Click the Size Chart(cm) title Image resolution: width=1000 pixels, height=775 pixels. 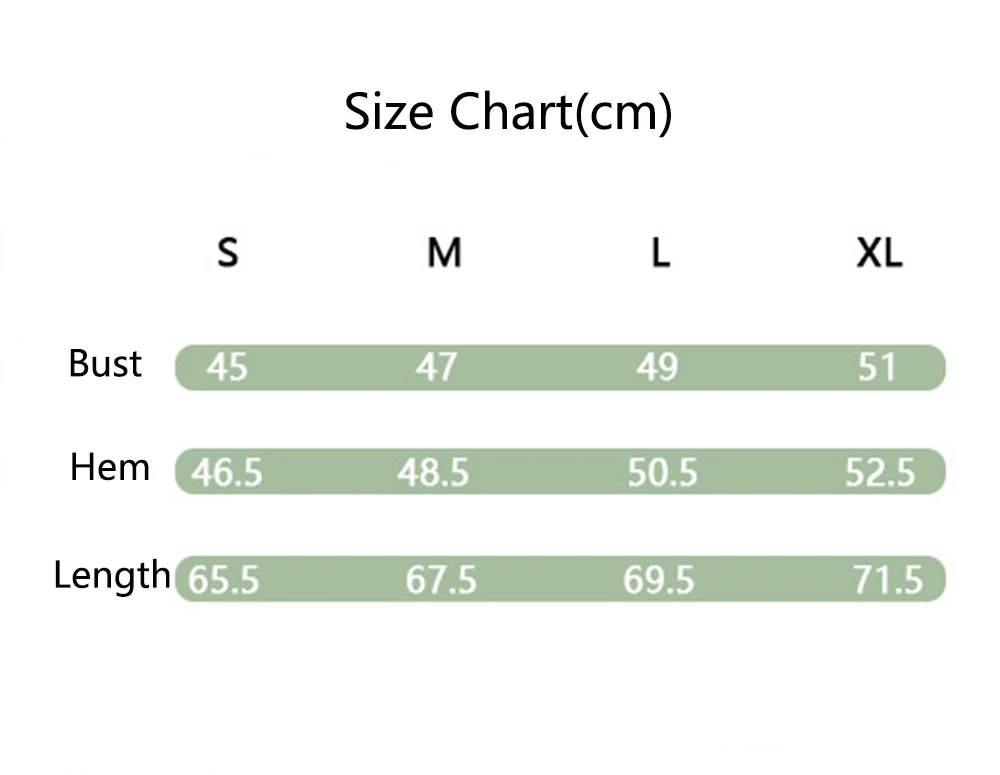pos(508,112)
